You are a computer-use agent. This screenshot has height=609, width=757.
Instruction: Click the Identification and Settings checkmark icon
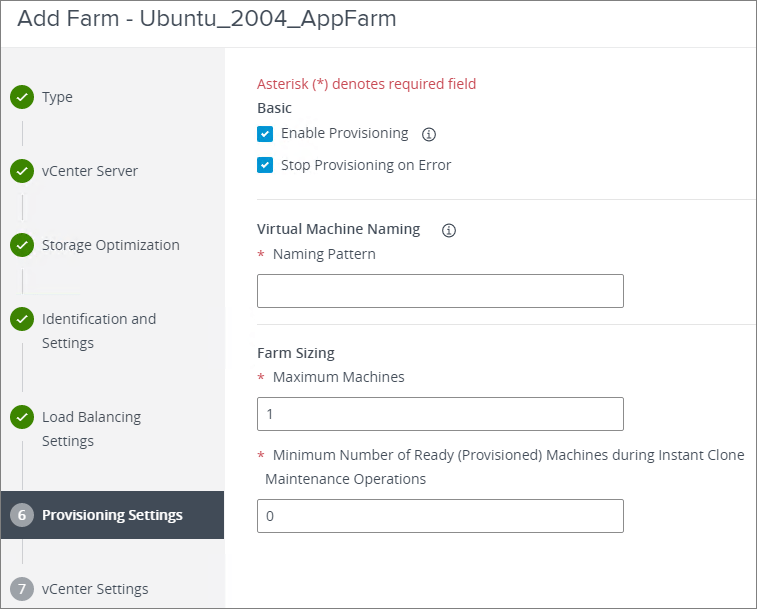pyautogui.click(x=22, y=319)
